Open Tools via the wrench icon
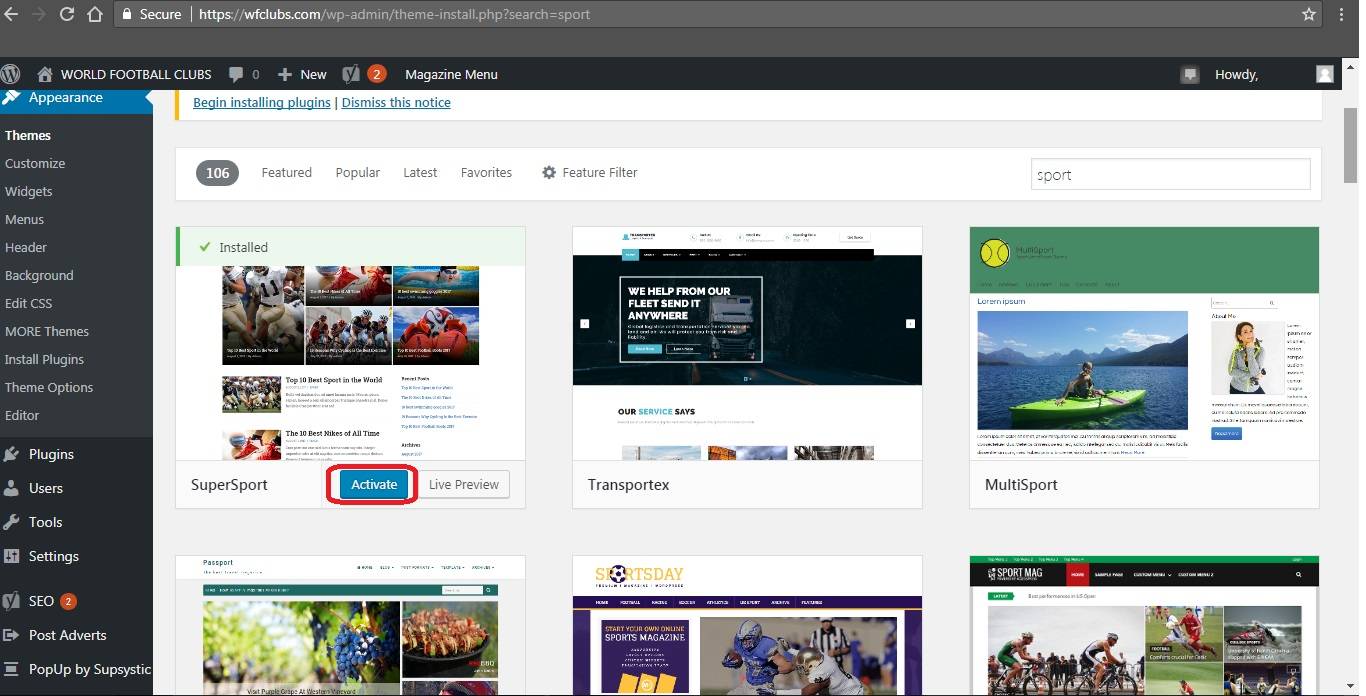This screenshot has height=696, width=1366. pos(11,522)
